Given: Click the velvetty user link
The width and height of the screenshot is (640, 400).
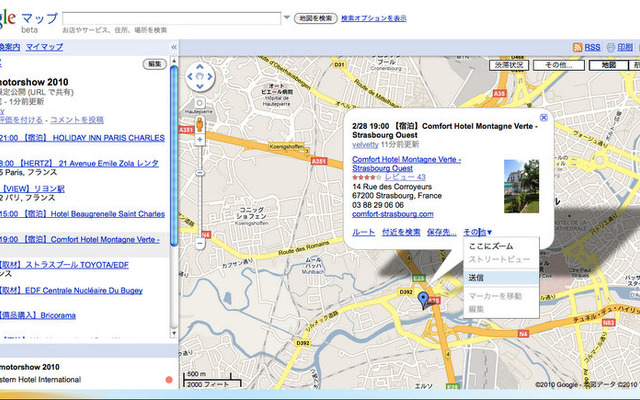Looking at the screenshot, I should (x=365, y=144).
